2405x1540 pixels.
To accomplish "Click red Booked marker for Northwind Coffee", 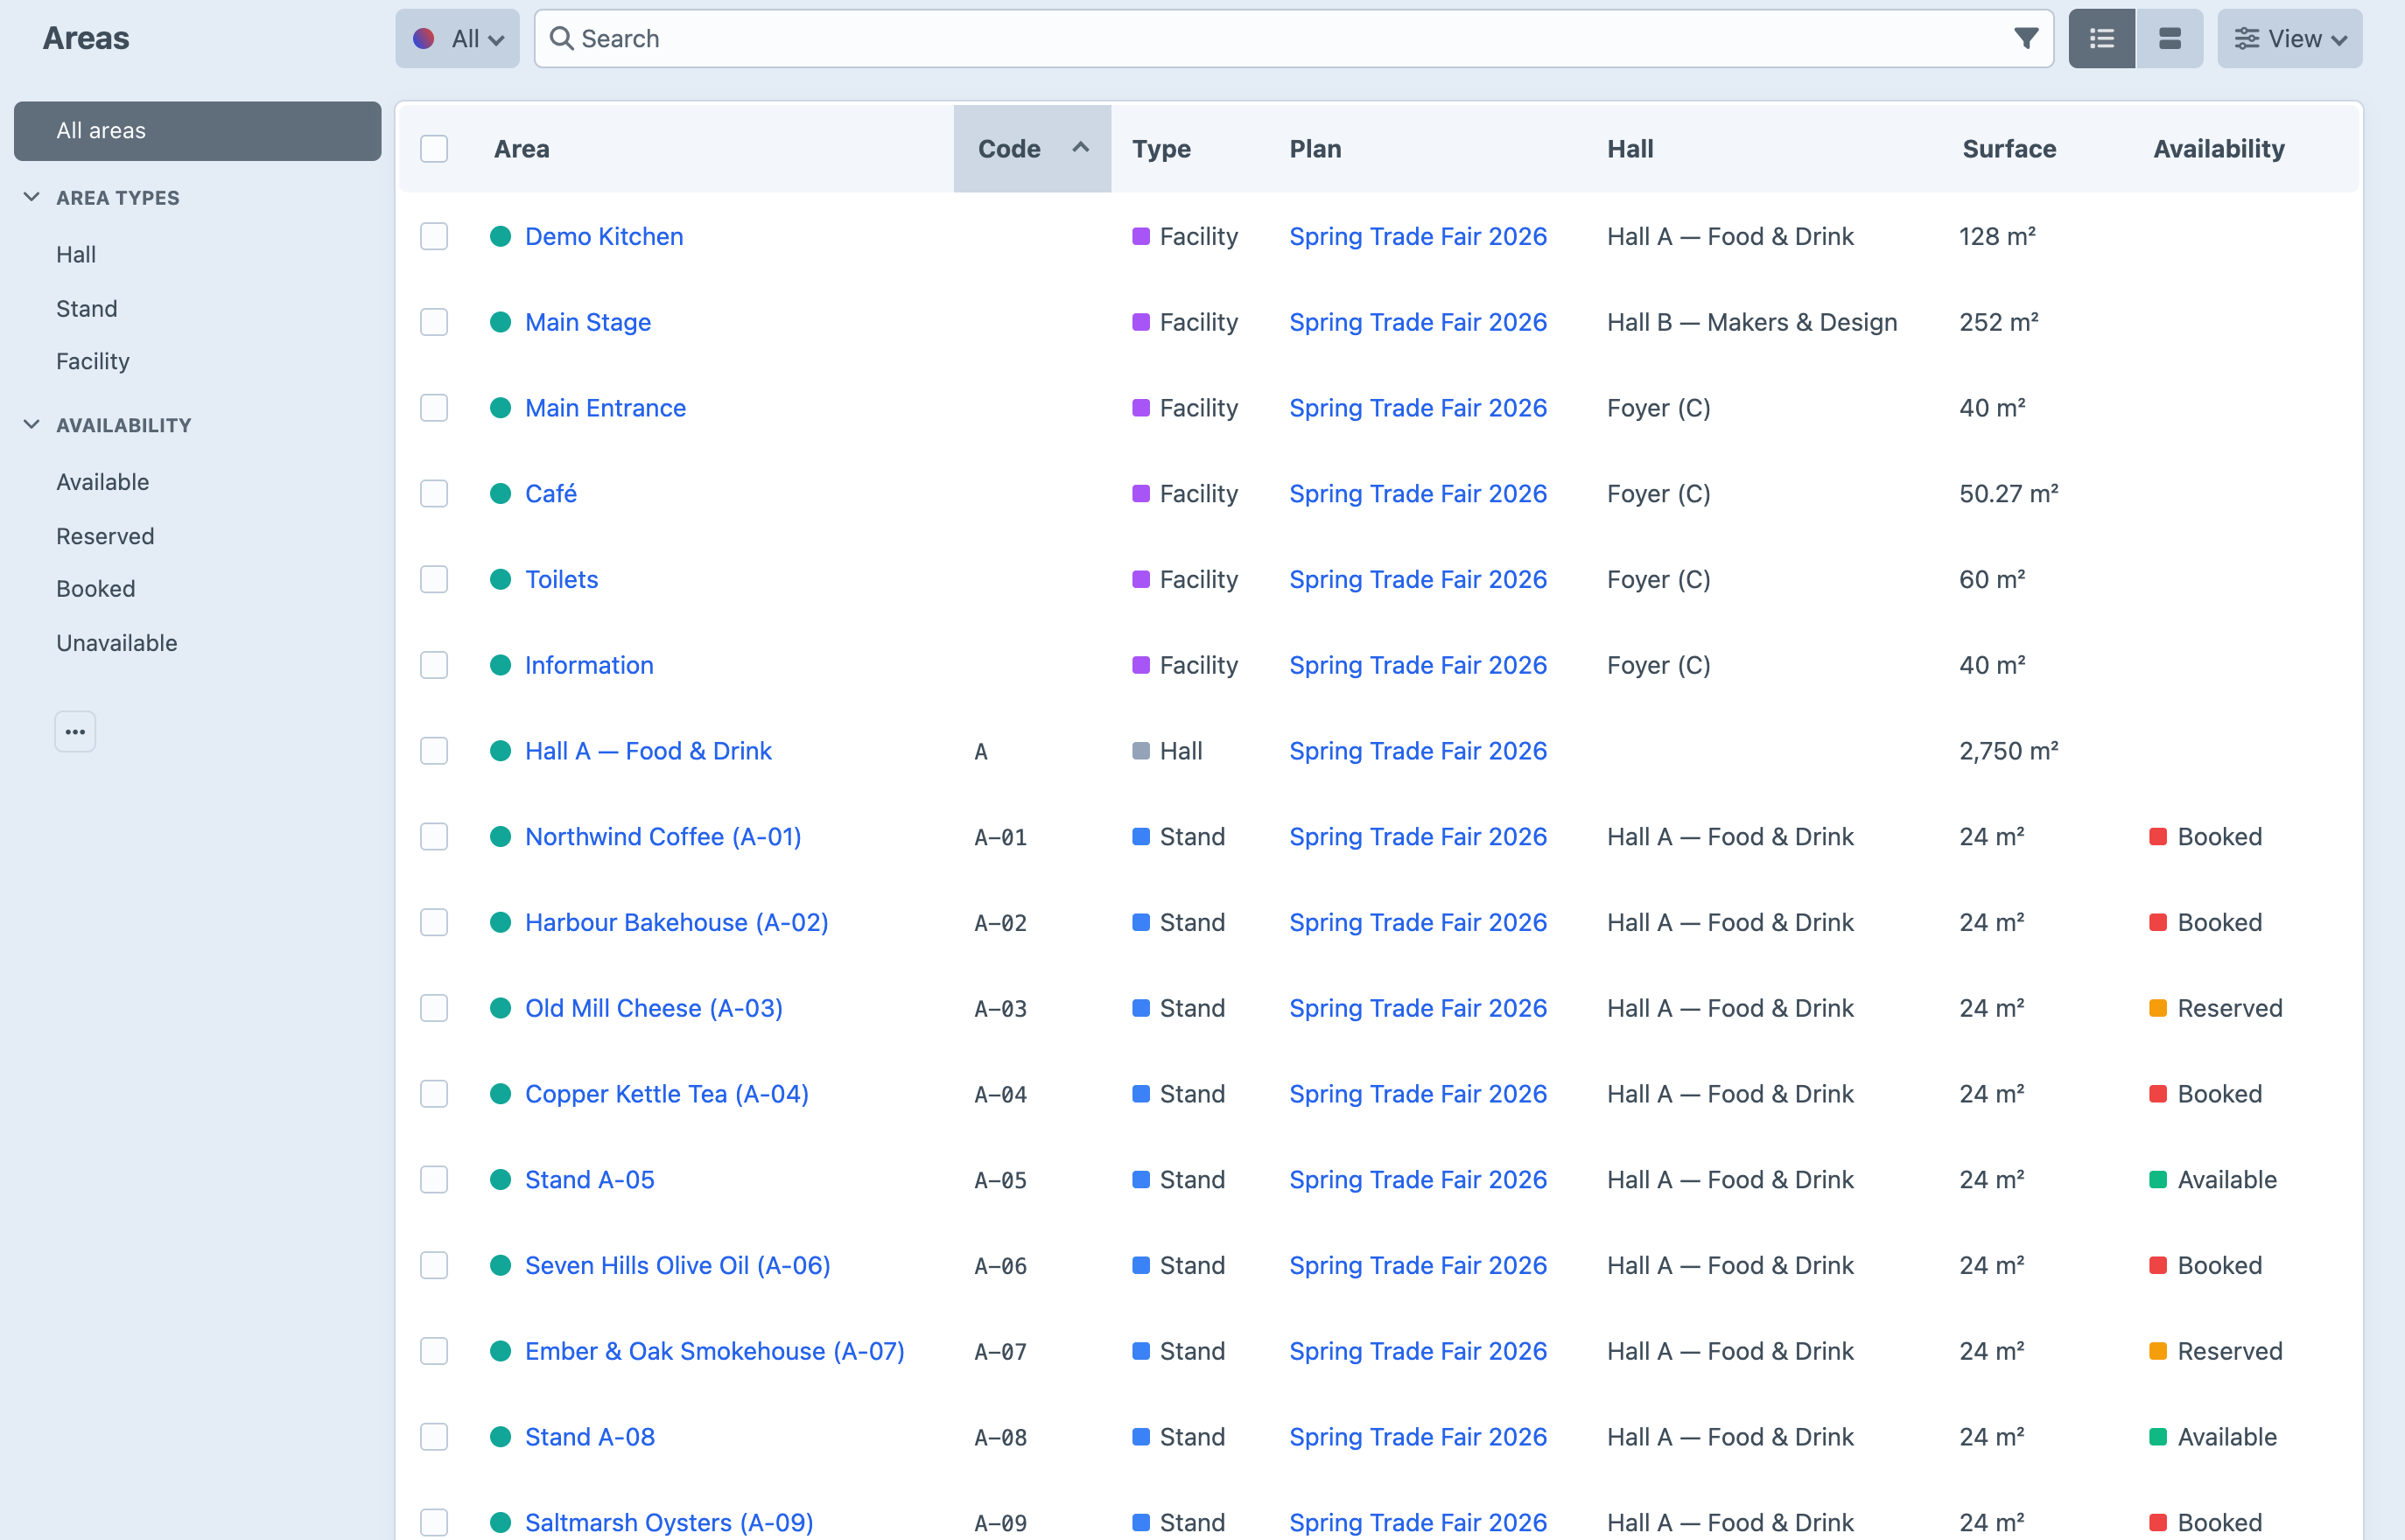I will (2158, 837).
